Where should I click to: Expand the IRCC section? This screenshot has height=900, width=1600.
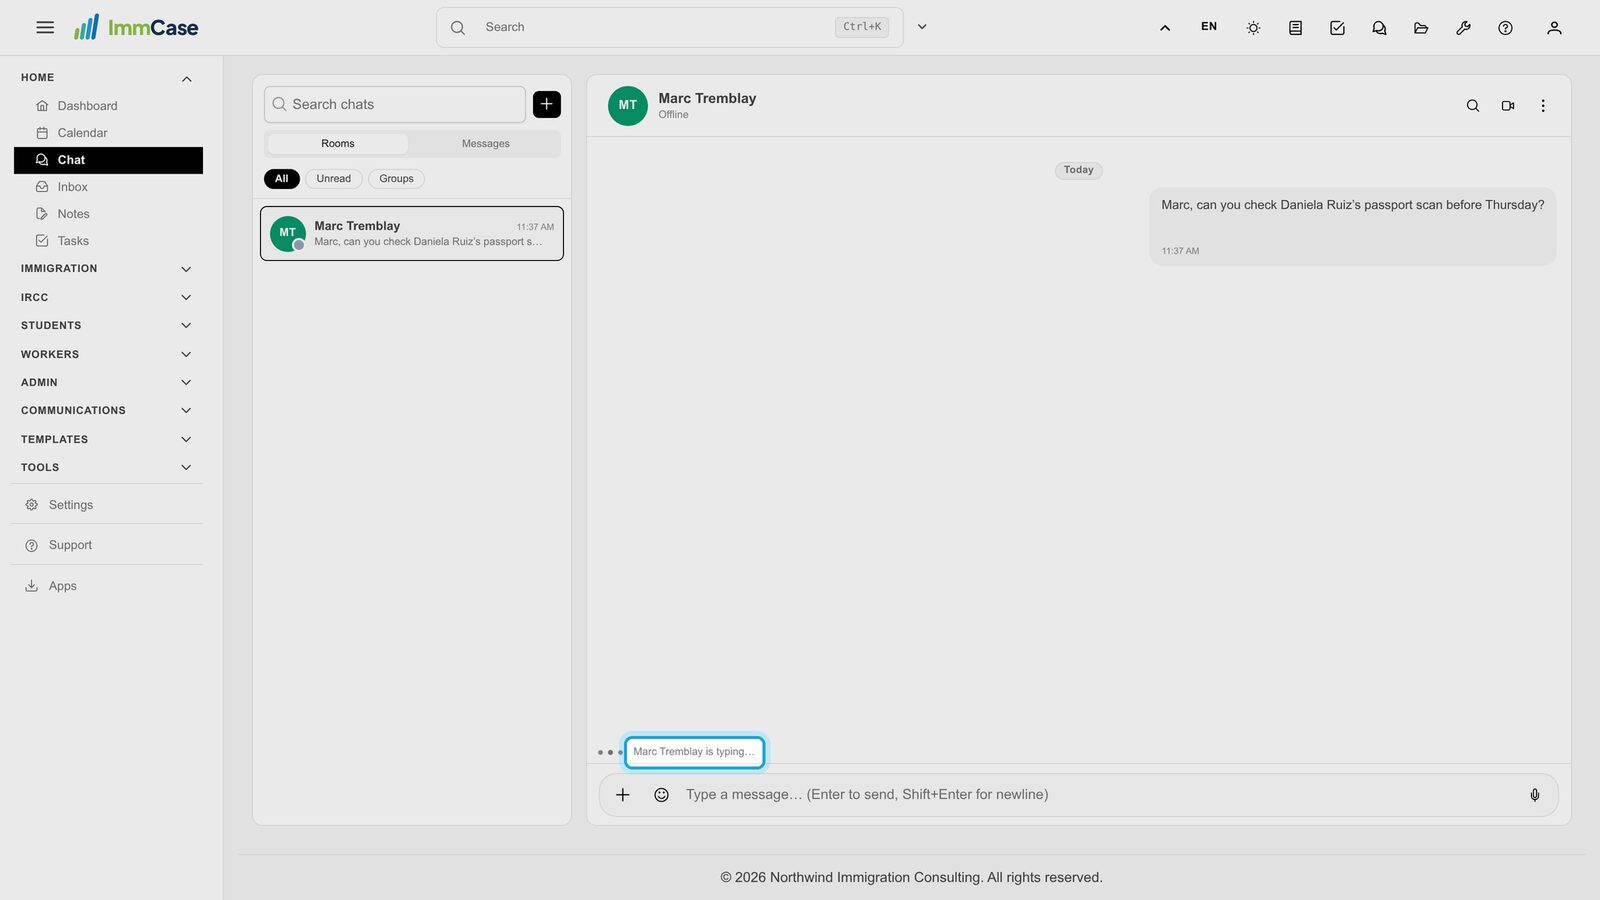tap(108, 298)
